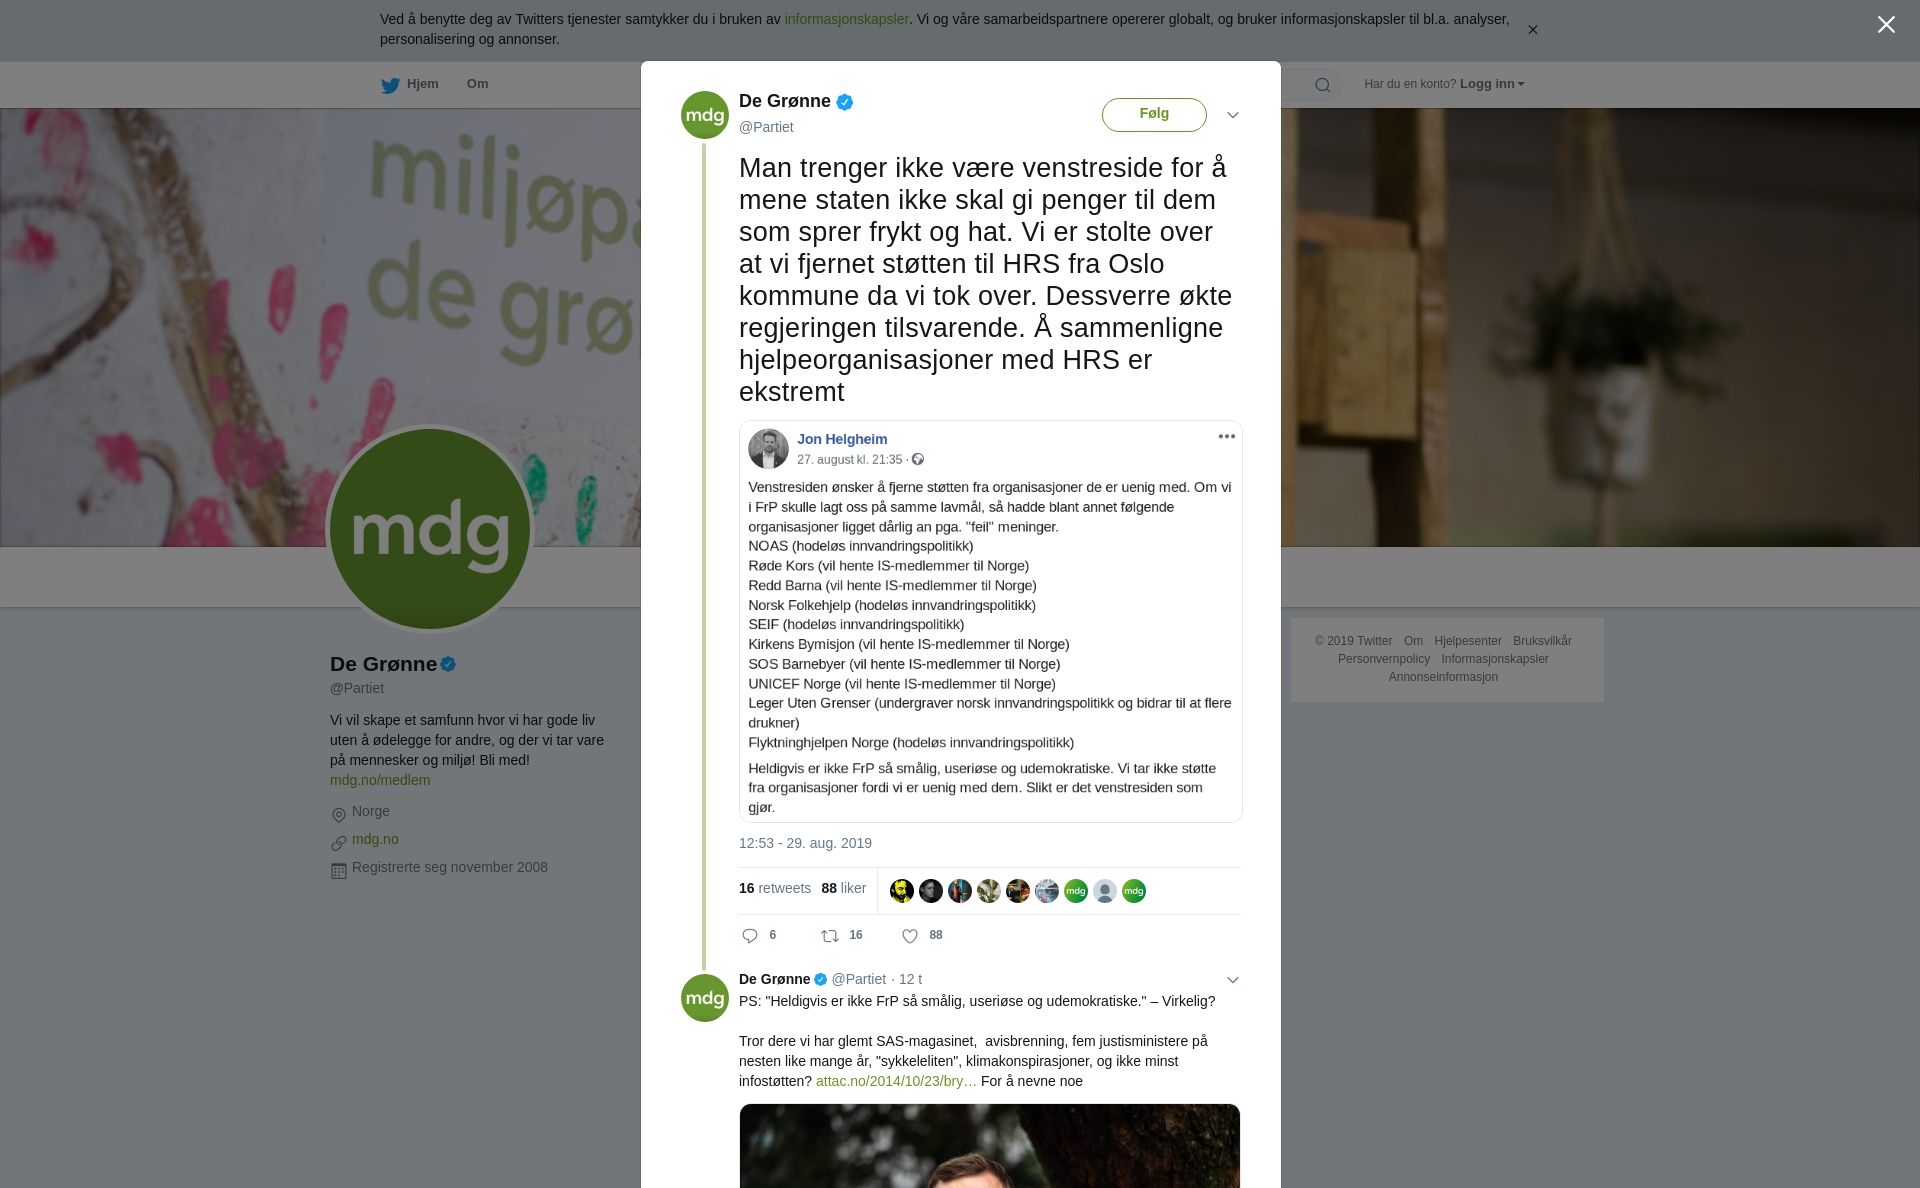Click the search magnifier icon

[1323, 85]
